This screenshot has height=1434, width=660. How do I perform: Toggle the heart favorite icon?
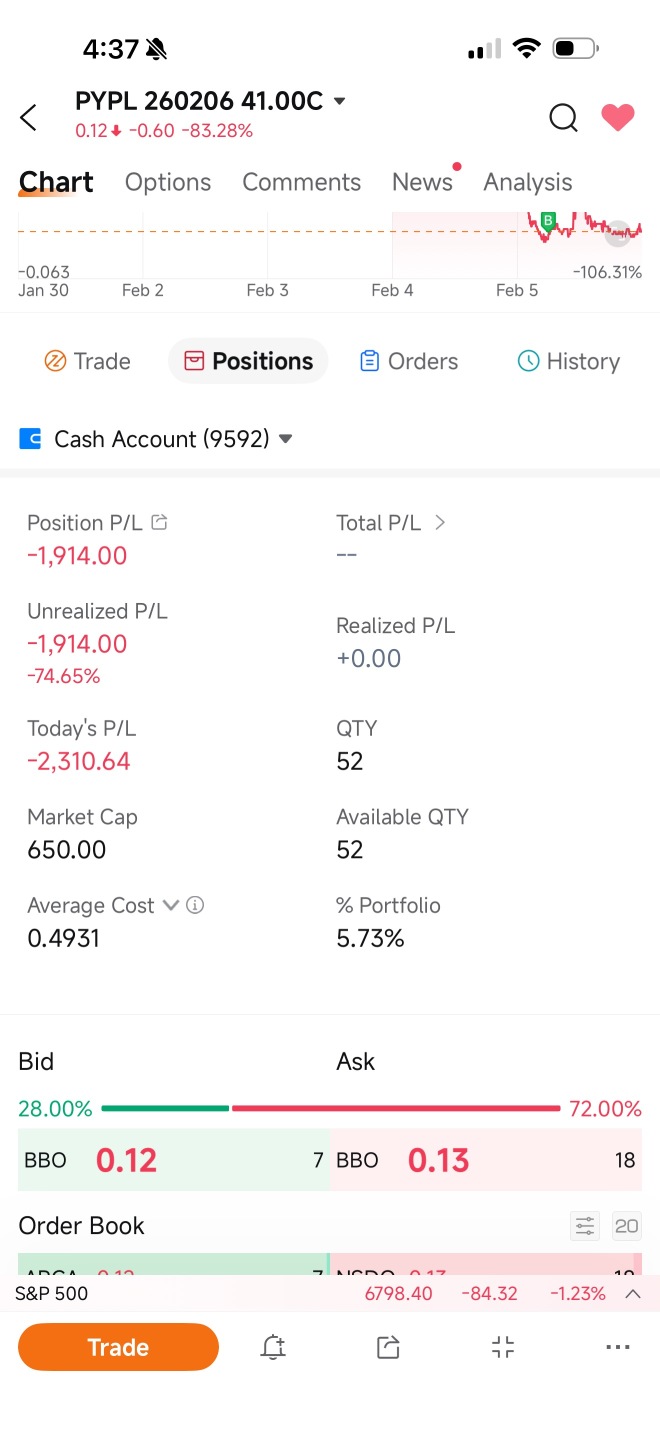coord(618,118)
